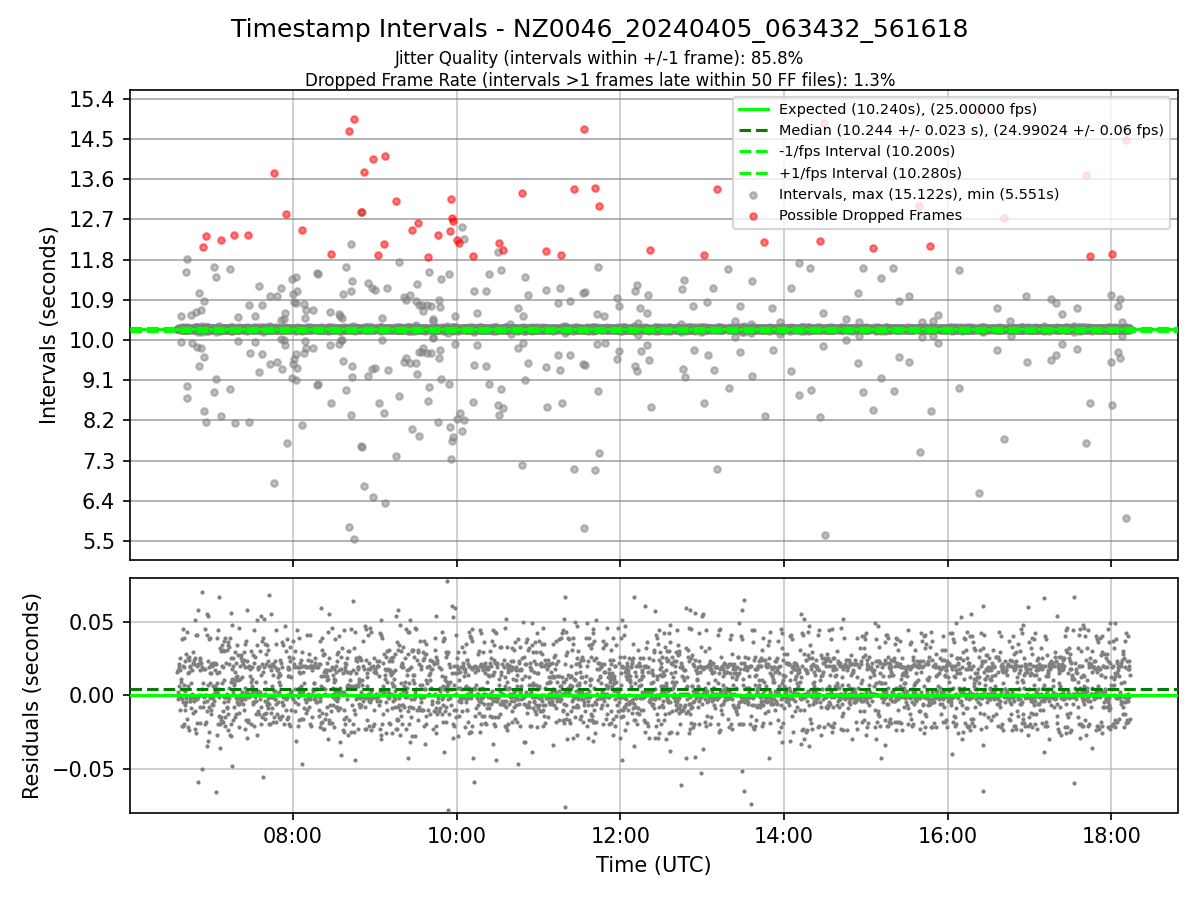Click the red marker beside 'Possible Dropped Frames'
This screenshot has height=900, width=1200.
tap(754, 215)
